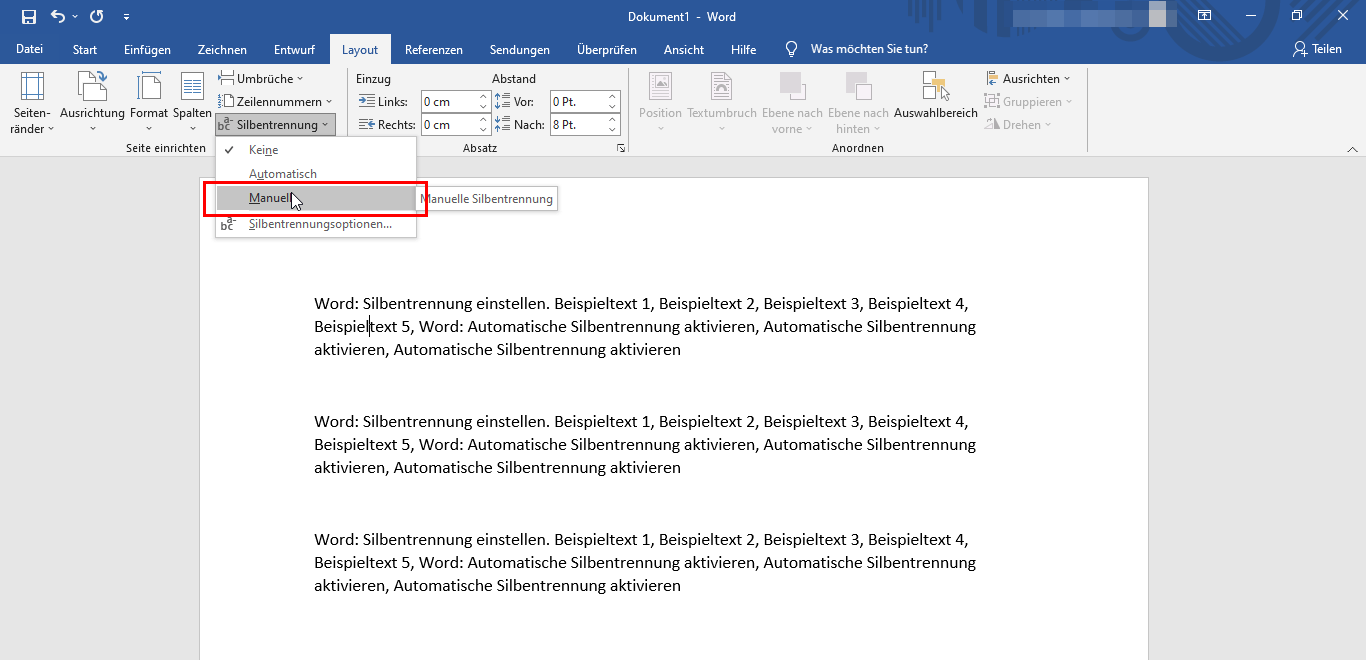Switch to the Referenzen tab
Screen dimensions: 1366x660
[x=434, y=50]
